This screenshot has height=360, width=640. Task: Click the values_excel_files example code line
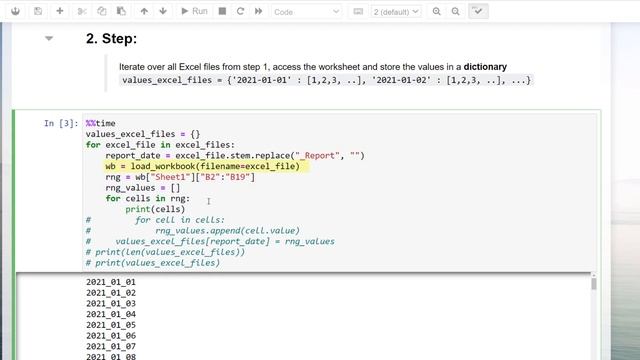tap(327, 80)
